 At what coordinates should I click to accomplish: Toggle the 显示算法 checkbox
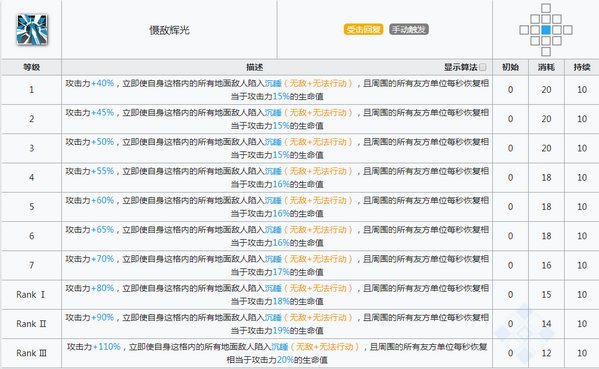(x=483, y=67)
